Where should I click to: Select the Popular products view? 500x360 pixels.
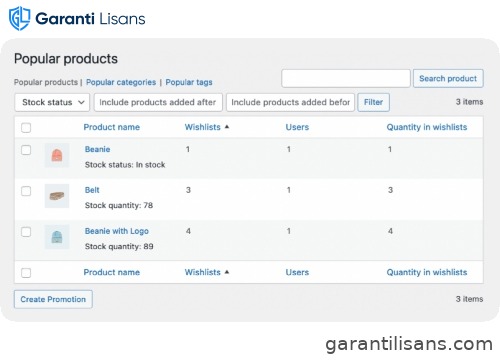(46, 82)
